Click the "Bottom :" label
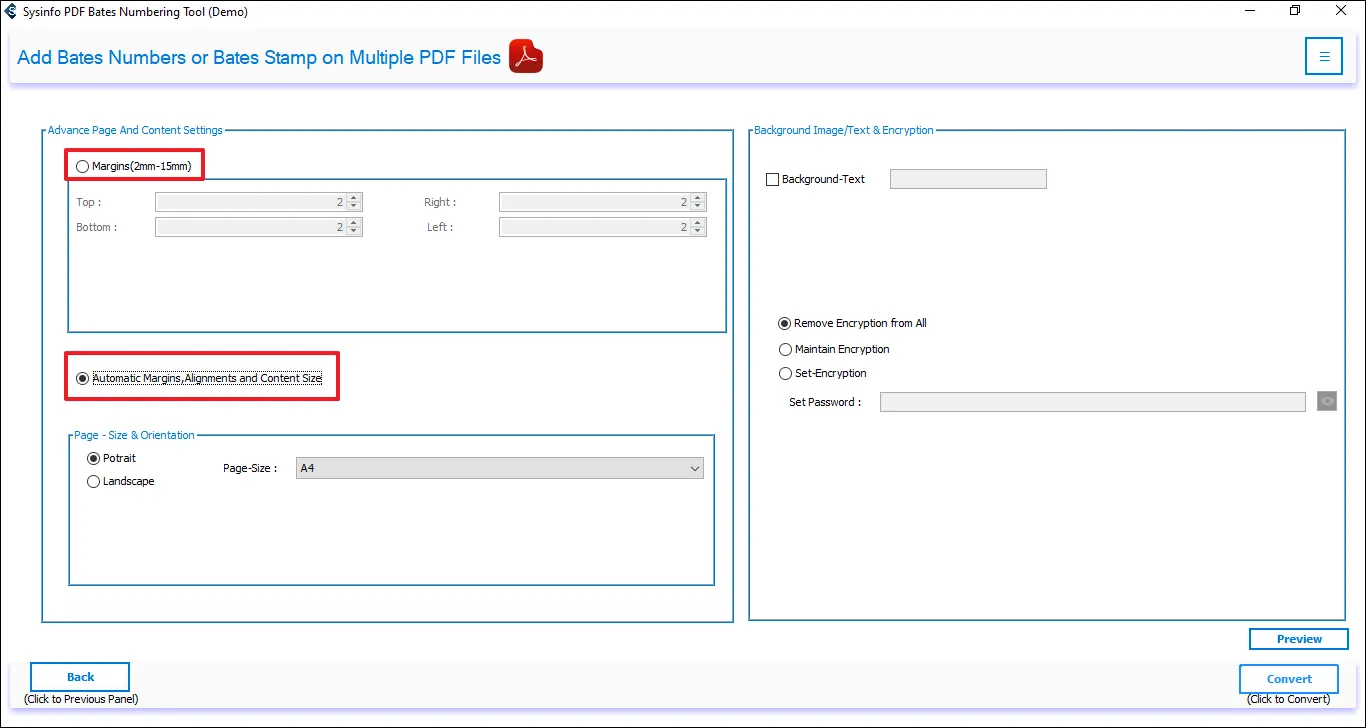Image resolution: width=1366 pixels, height=728 pixels. pyautogui.click(x=97, y=227)
